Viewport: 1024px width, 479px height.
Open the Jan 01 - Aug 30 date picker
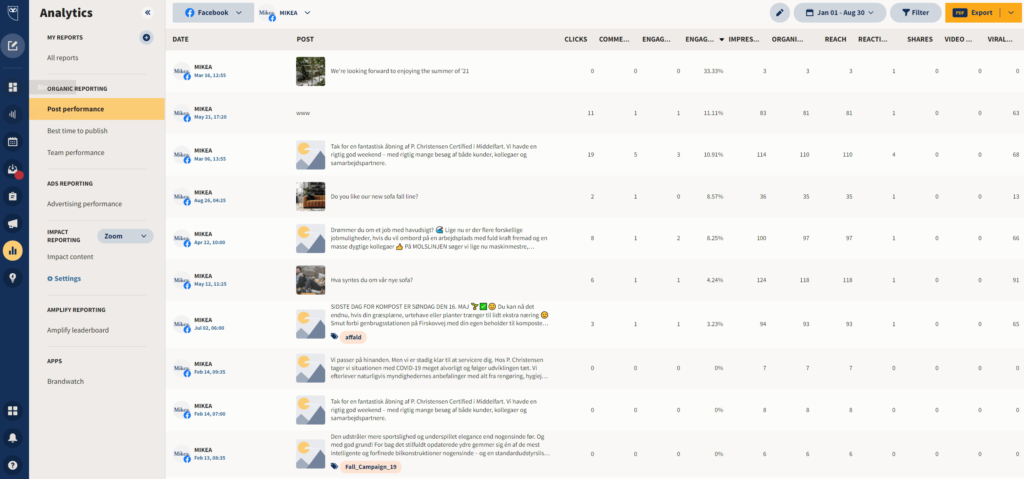click(x=839, y=13)
